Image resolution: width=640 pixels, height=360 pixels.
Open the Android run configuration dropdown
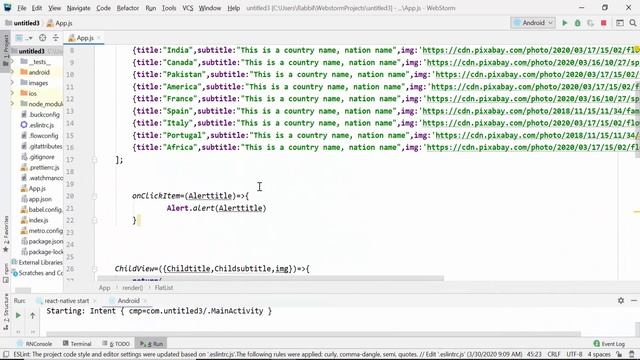point(533,23)
